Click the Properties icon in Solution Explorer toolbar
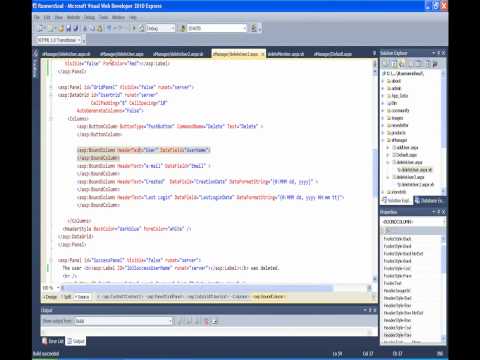 coord(386,64)
